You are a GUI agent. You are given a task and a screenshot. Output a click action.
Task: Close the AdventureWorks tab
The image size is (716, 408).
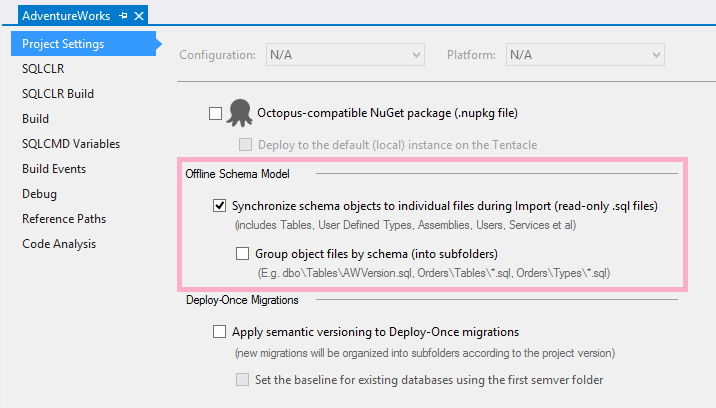point(139,15)
